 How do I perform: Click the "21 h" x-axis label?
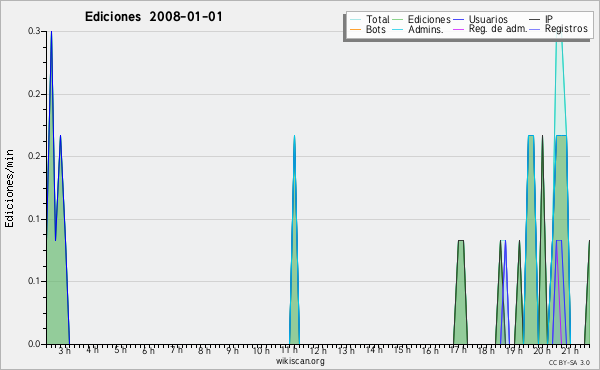pos(570,350)
